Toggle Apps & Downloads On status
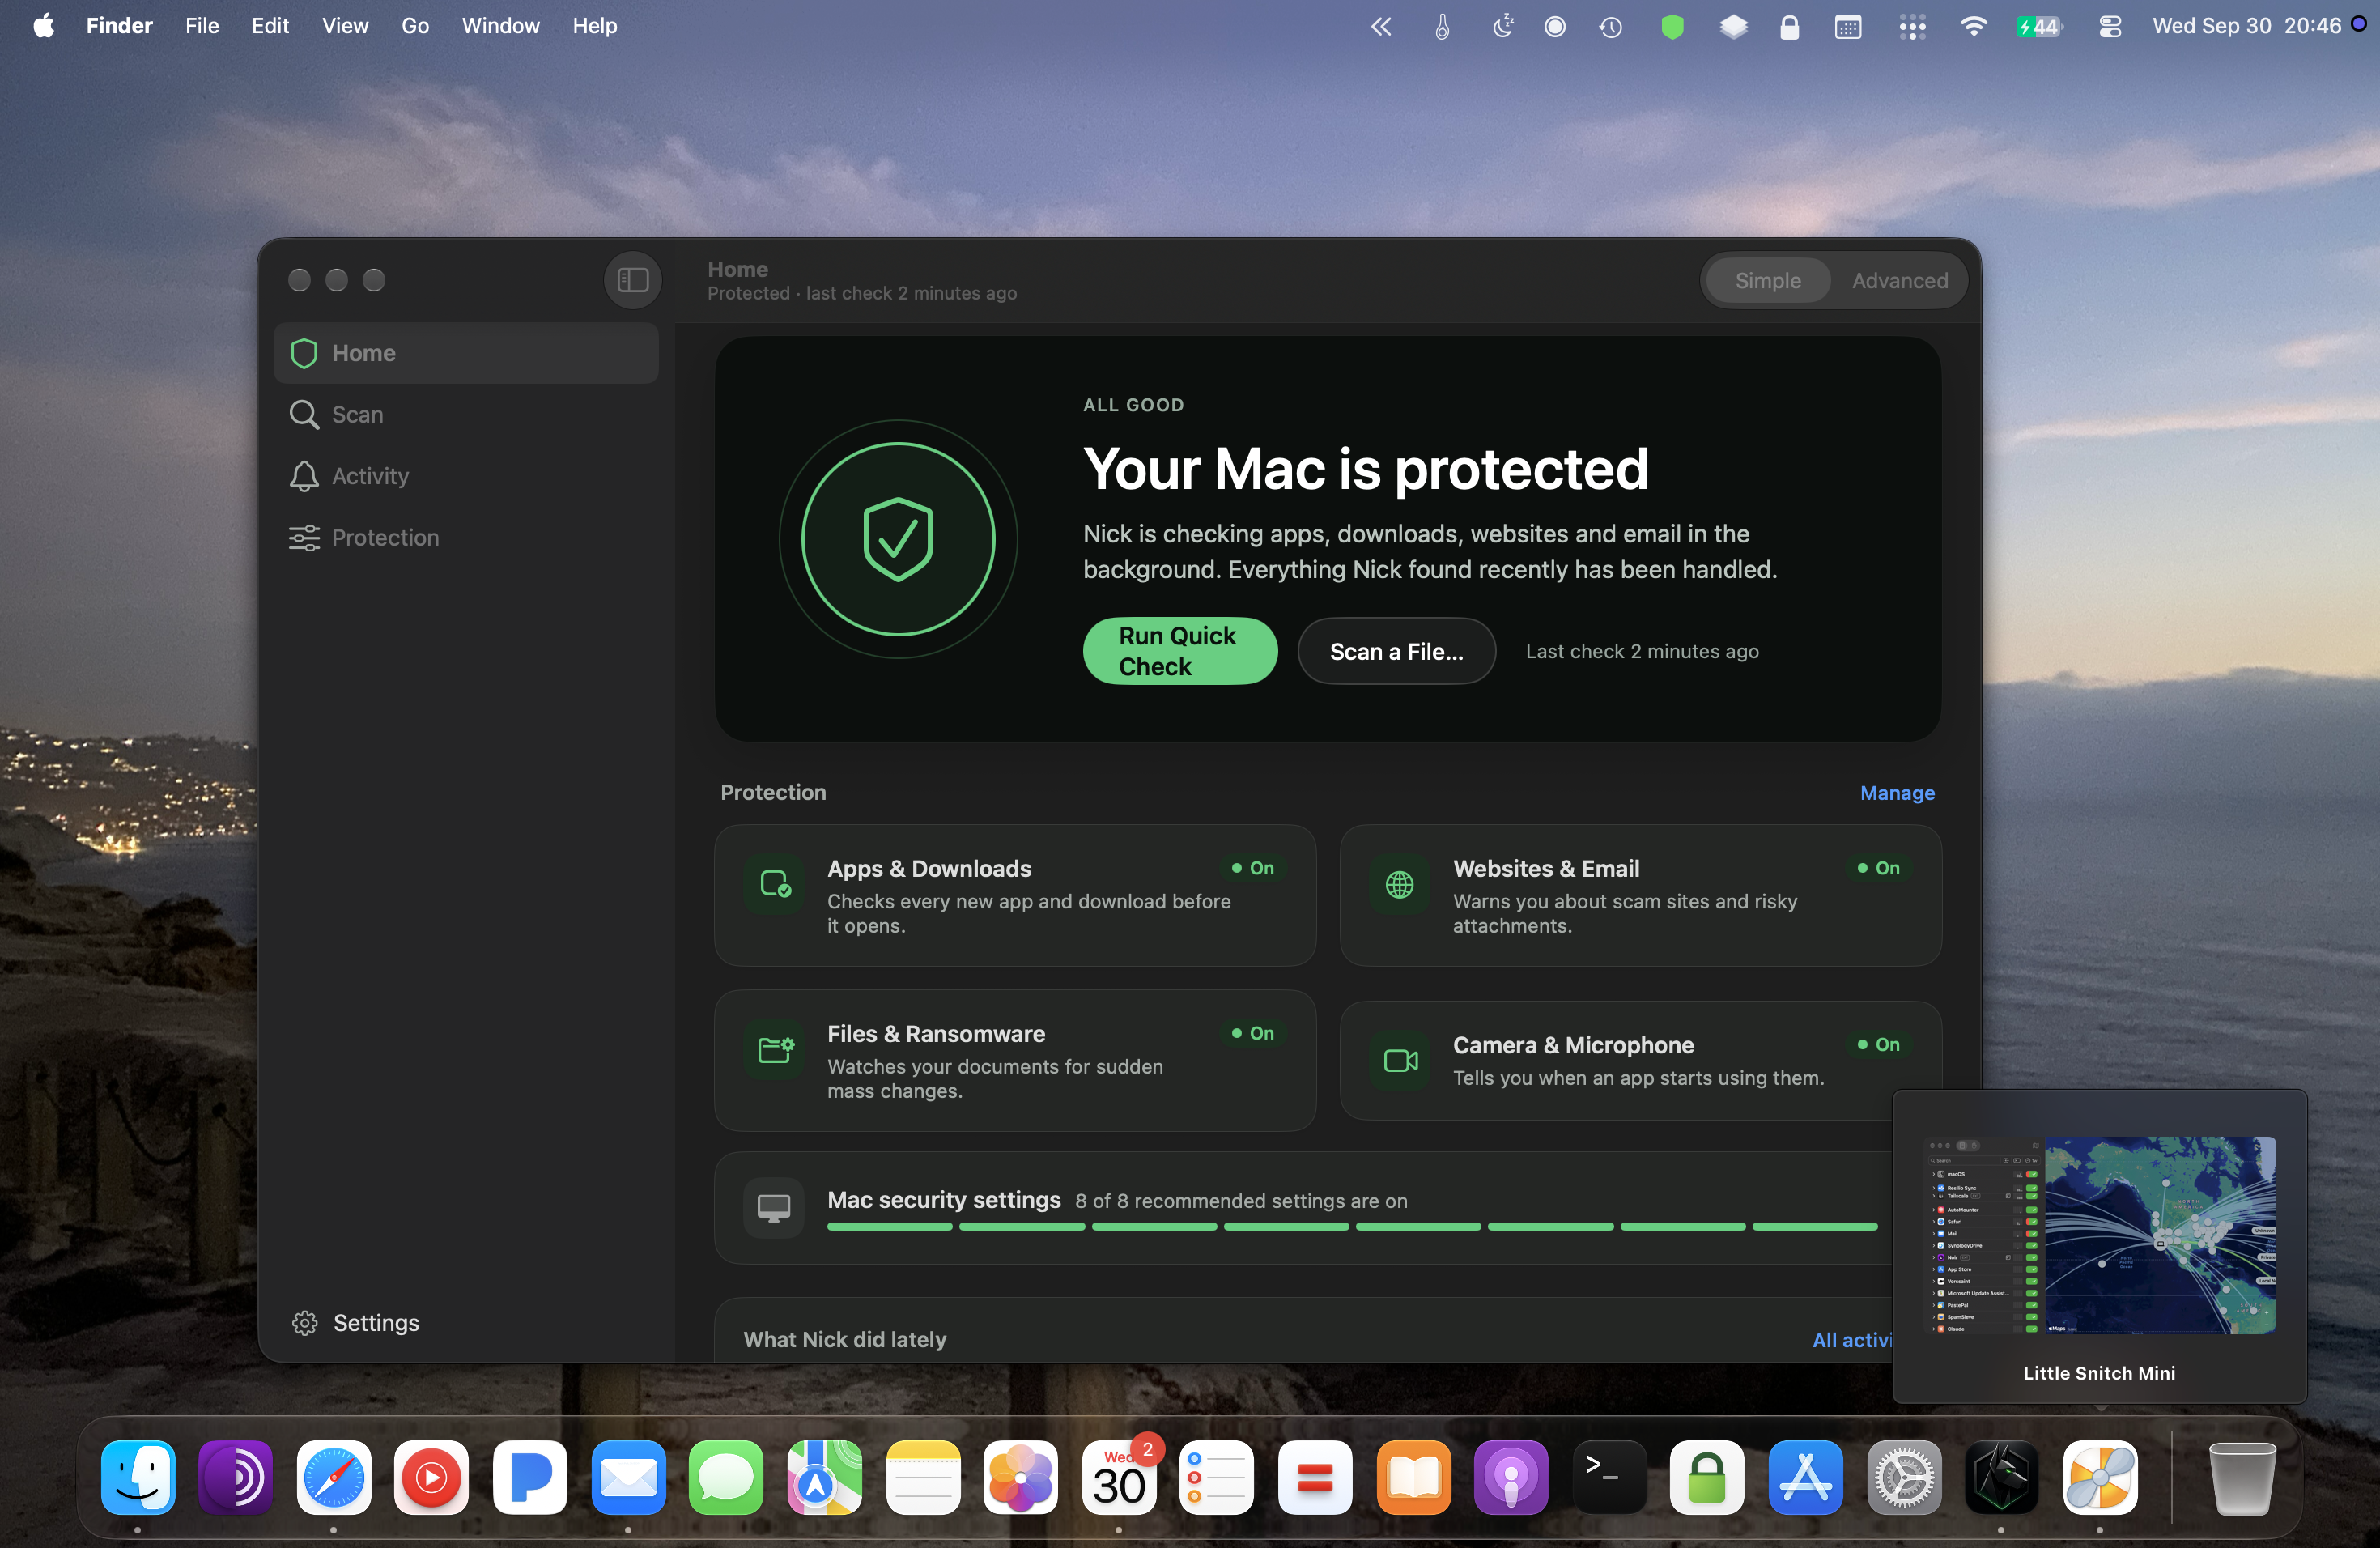The height and width of the screenshot is (1548, 2380). [x=1253, y=868]
